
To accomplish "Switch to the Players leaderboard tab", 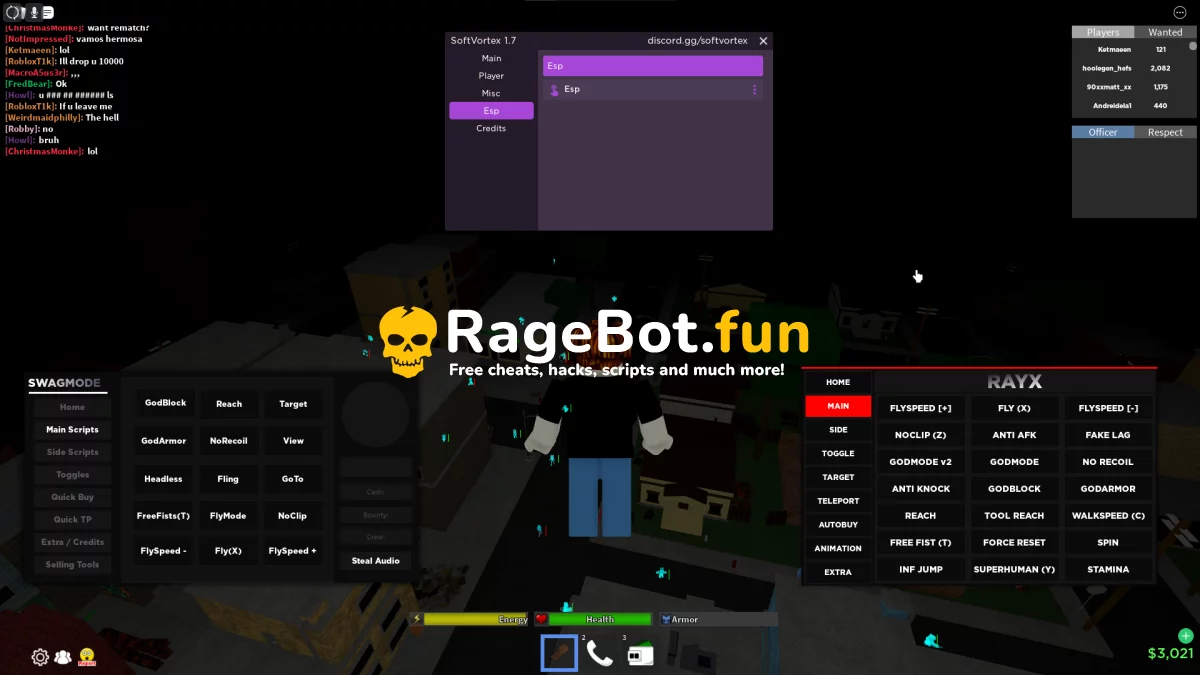I will (x=1103, y=32).
